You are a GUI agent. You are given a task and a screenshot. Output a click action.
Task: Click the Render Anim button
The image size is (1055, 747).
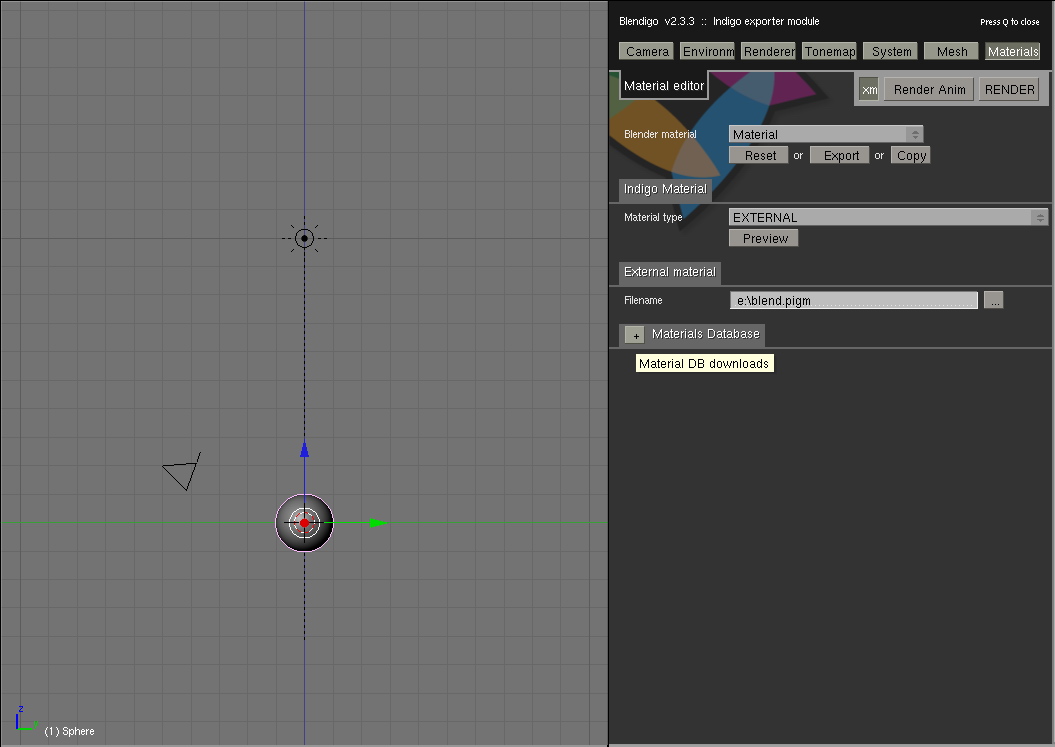point(929,89)
